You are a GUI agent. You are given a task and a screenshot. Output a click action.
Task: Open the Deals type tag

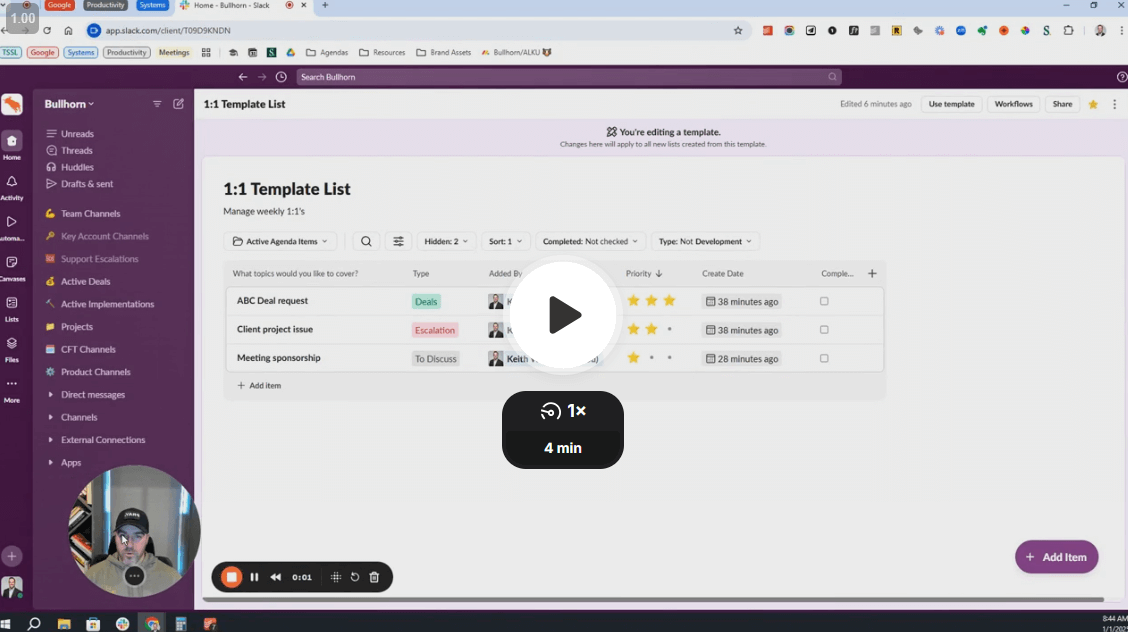(x=426, y=301)
